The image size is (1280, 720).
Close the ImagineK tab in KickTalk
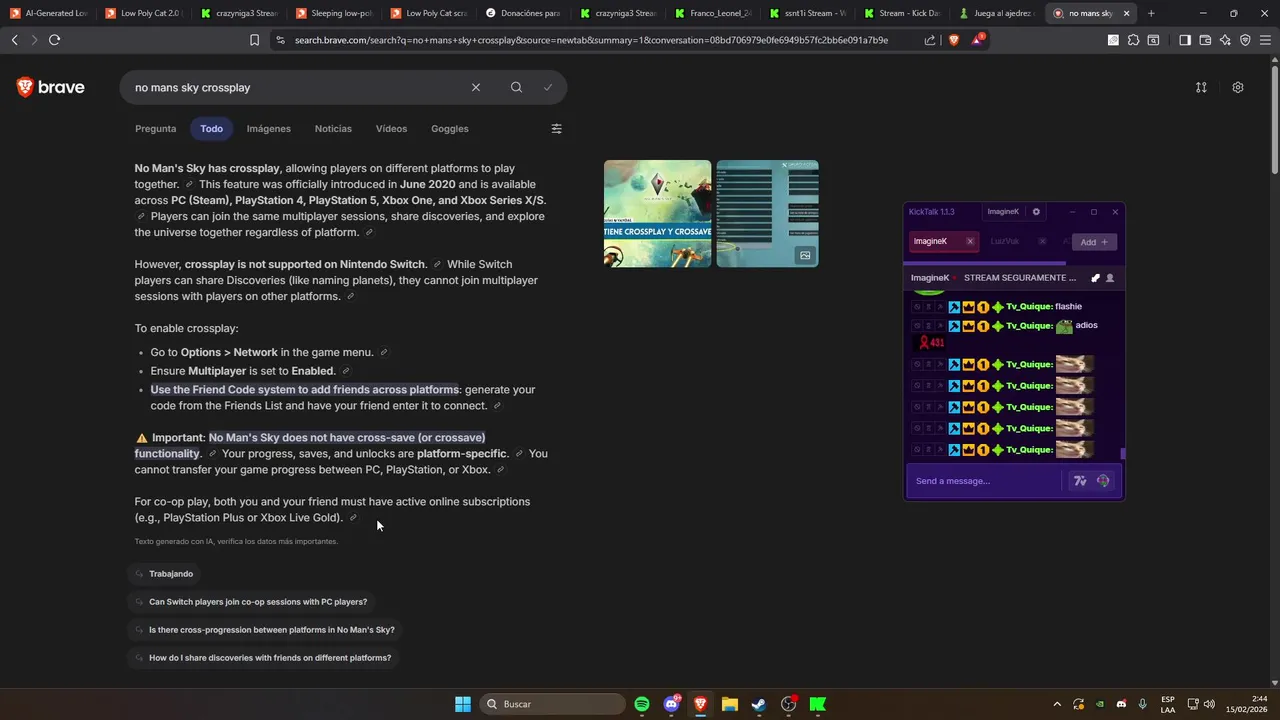970,241
